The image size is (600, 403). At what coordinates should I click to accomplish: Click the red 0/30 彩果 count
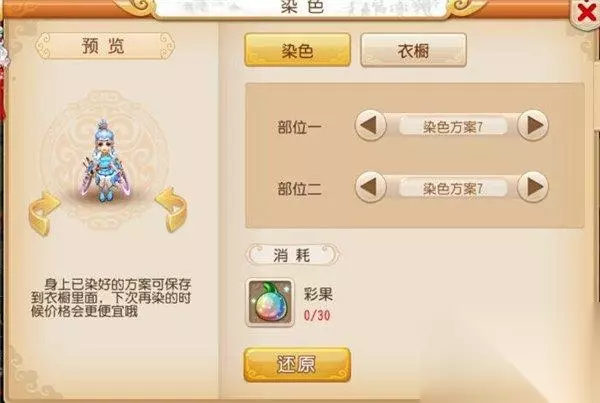pos(317,315)
